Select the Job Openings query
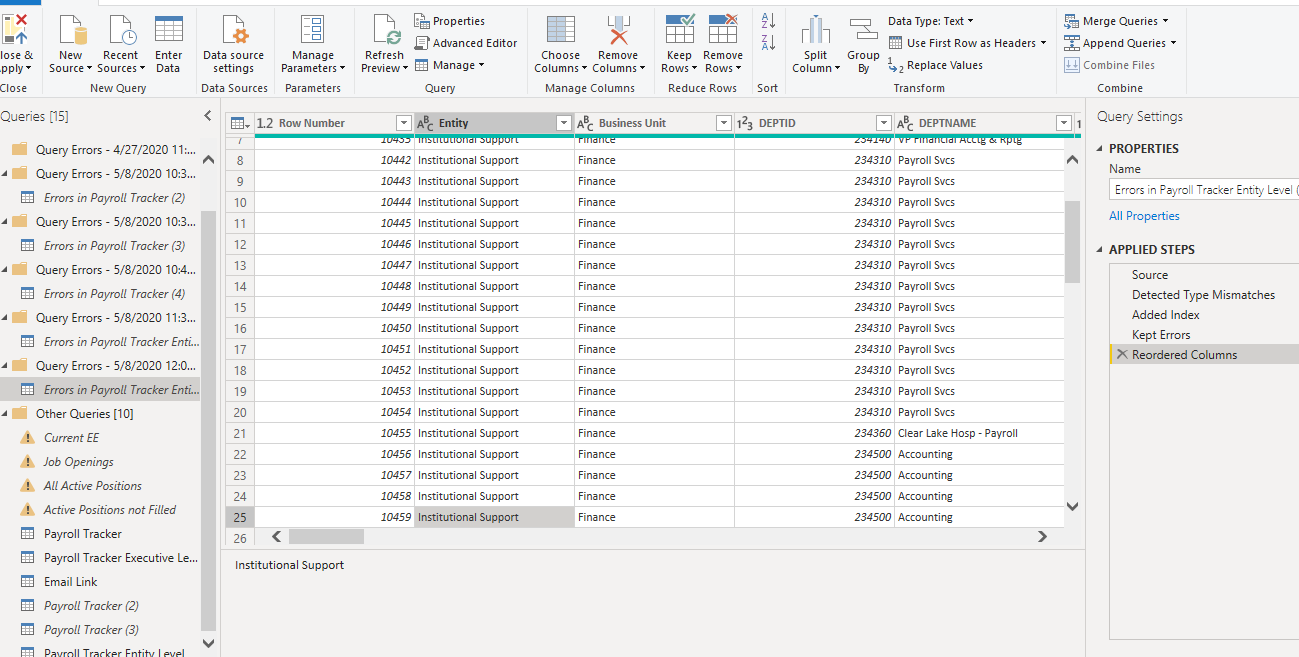 tap(78, 462)
